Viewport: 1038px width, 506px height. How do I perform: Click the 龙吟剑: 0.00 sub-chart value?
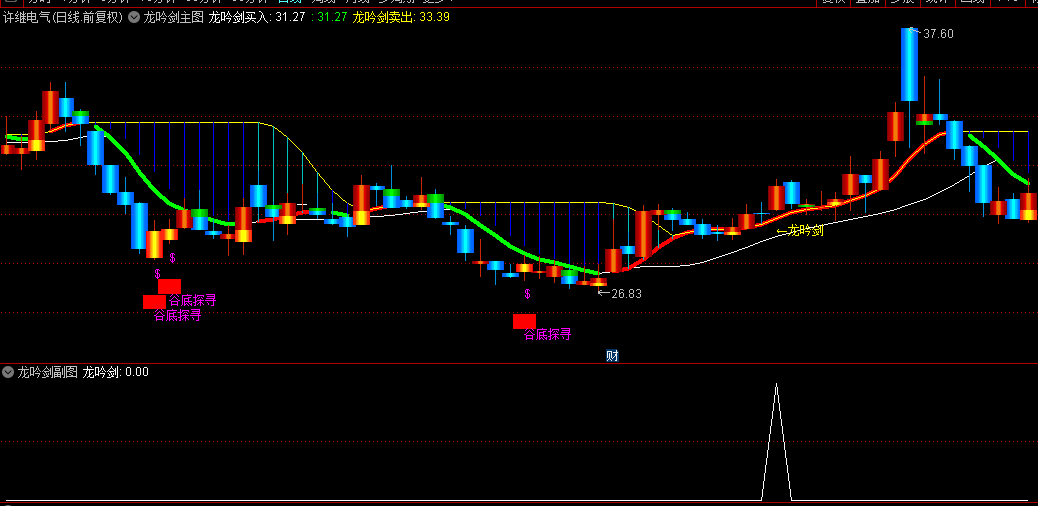(115, 372)
